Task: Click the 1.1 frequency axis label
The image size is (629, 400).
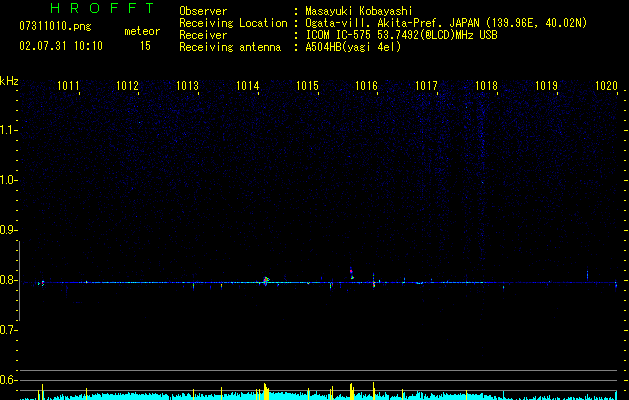Action: pos(8,130)
